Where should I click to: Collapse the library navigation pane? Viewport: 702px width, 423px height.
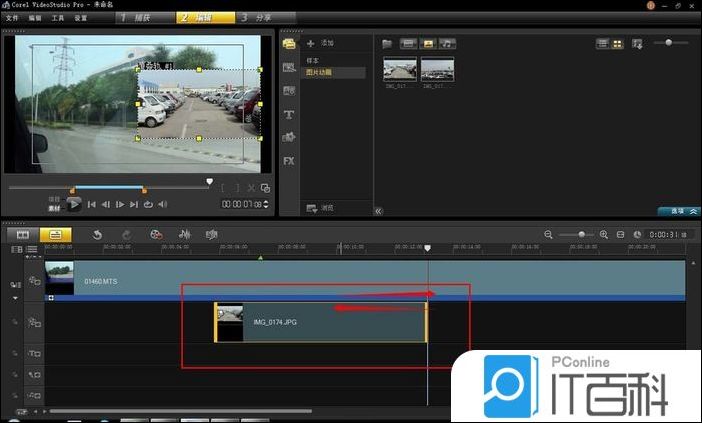(378, 211)
